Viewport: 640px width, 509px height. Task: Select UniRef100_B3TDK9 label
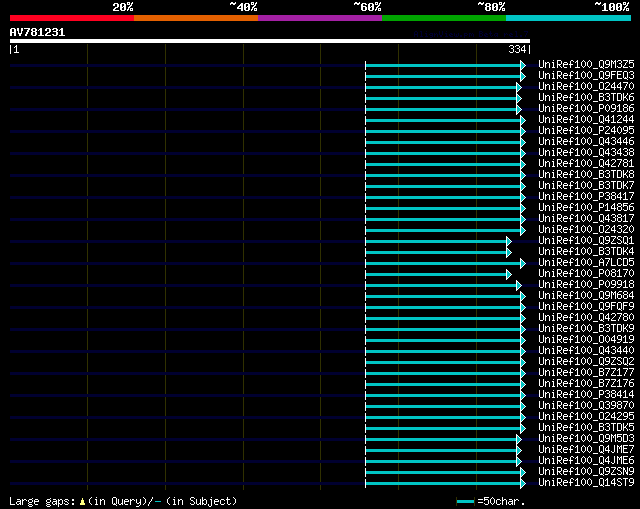coord(586,329)
